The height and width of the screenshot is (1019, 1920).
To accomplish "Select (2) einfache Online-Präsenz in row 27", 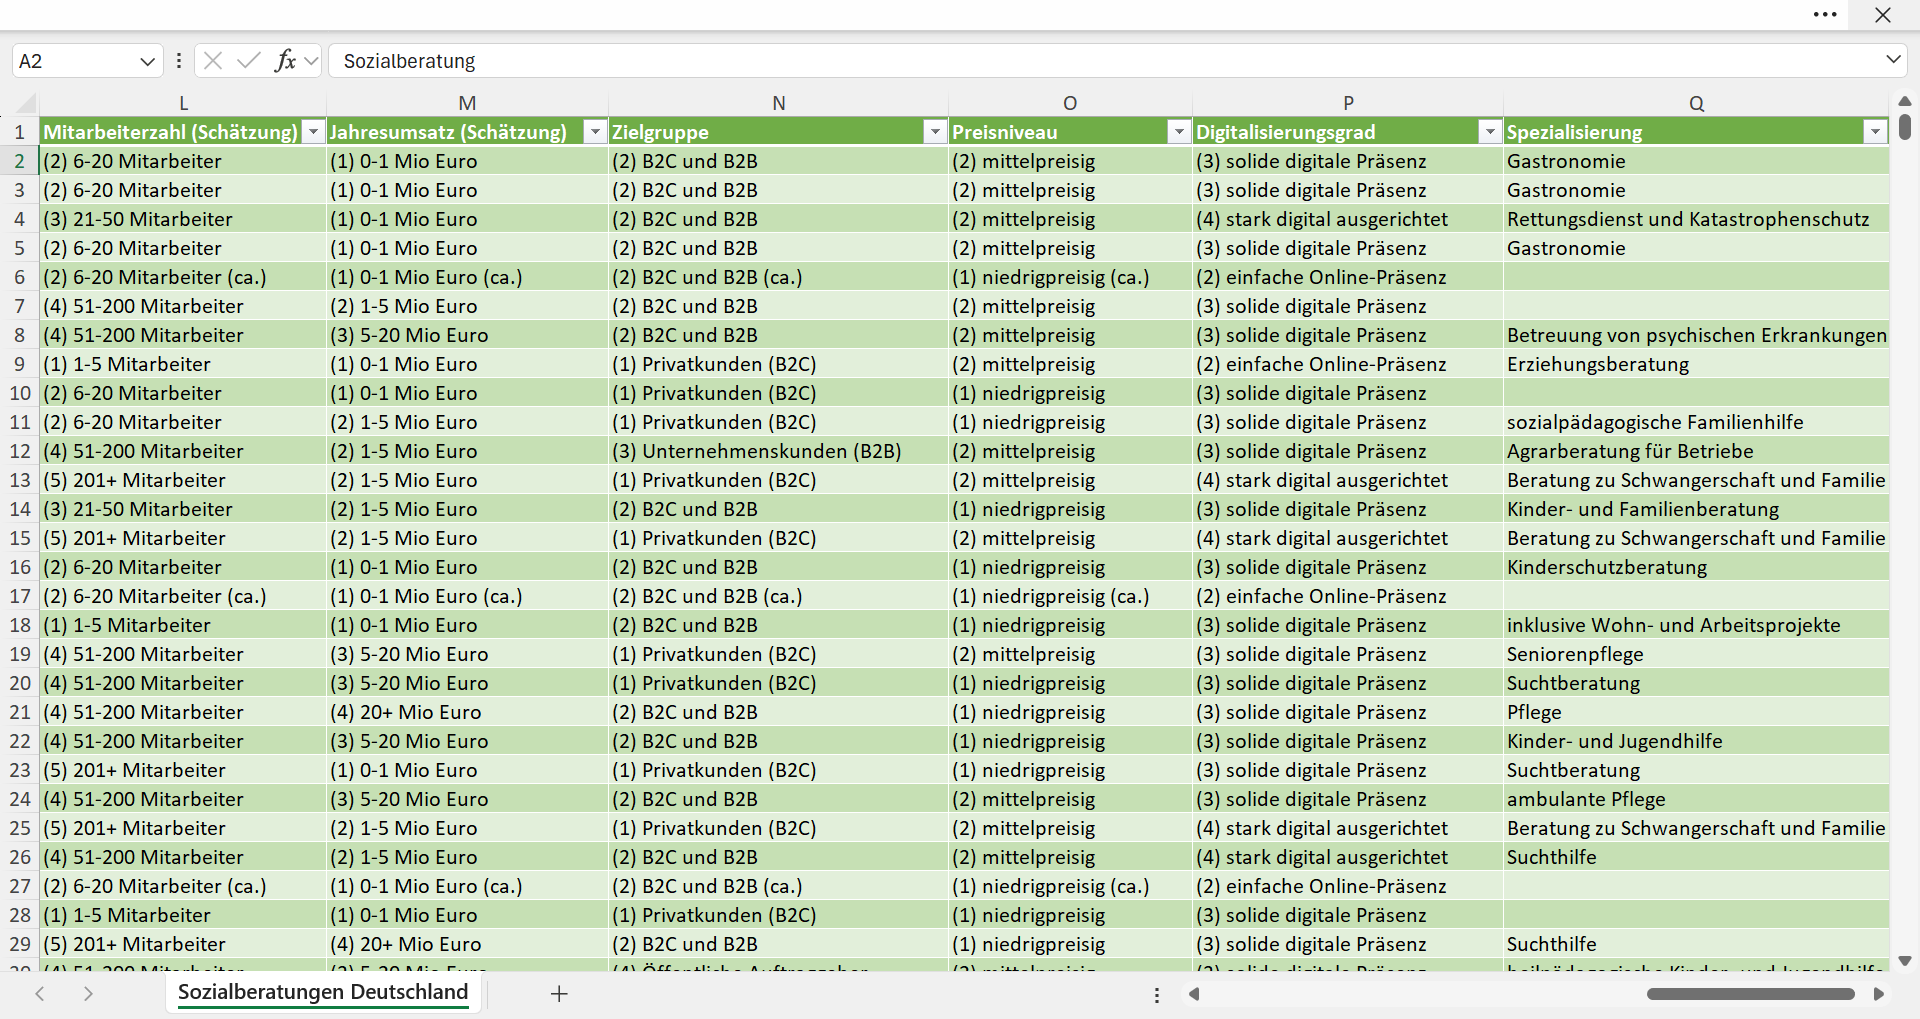I will 1348,886.
